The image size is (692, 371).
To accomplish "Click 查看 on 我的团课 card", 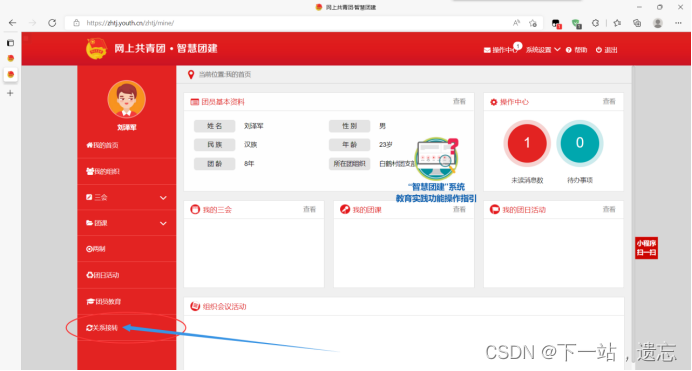I will (459, 209).
